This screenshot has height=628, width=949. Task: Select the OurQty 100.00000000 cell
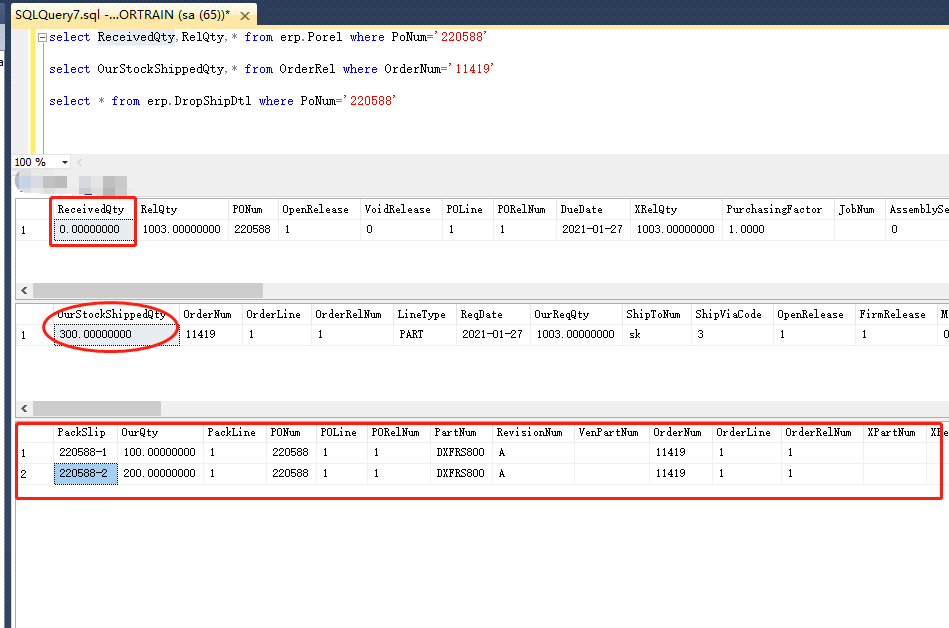(158, 453)
